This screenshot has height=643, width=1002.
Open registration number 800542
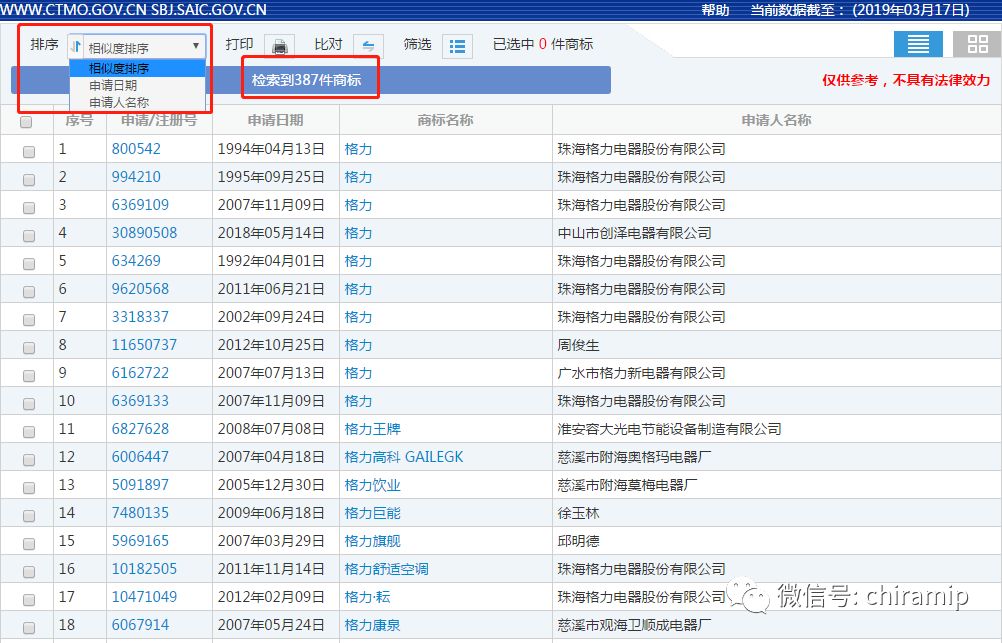pos(136,149)
